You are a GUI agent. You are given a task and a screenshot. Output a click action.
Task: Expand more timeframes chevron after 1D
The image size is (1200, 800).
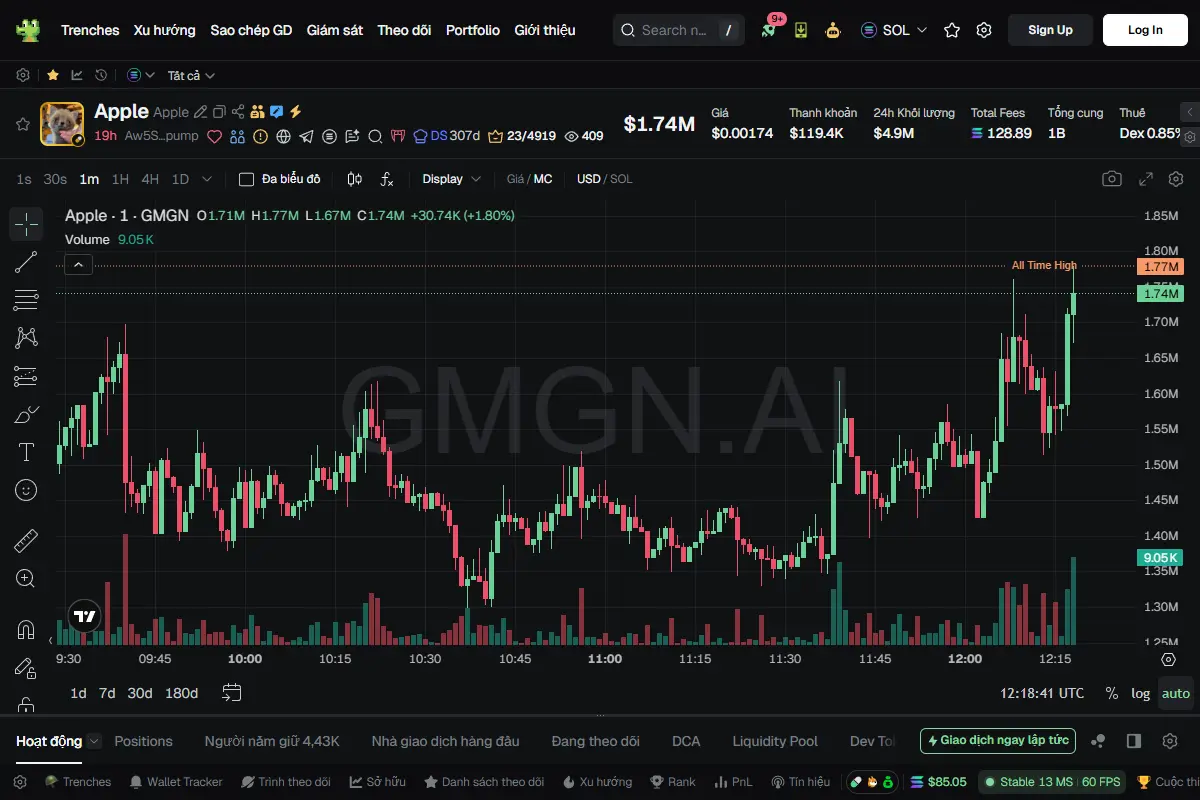207,179
